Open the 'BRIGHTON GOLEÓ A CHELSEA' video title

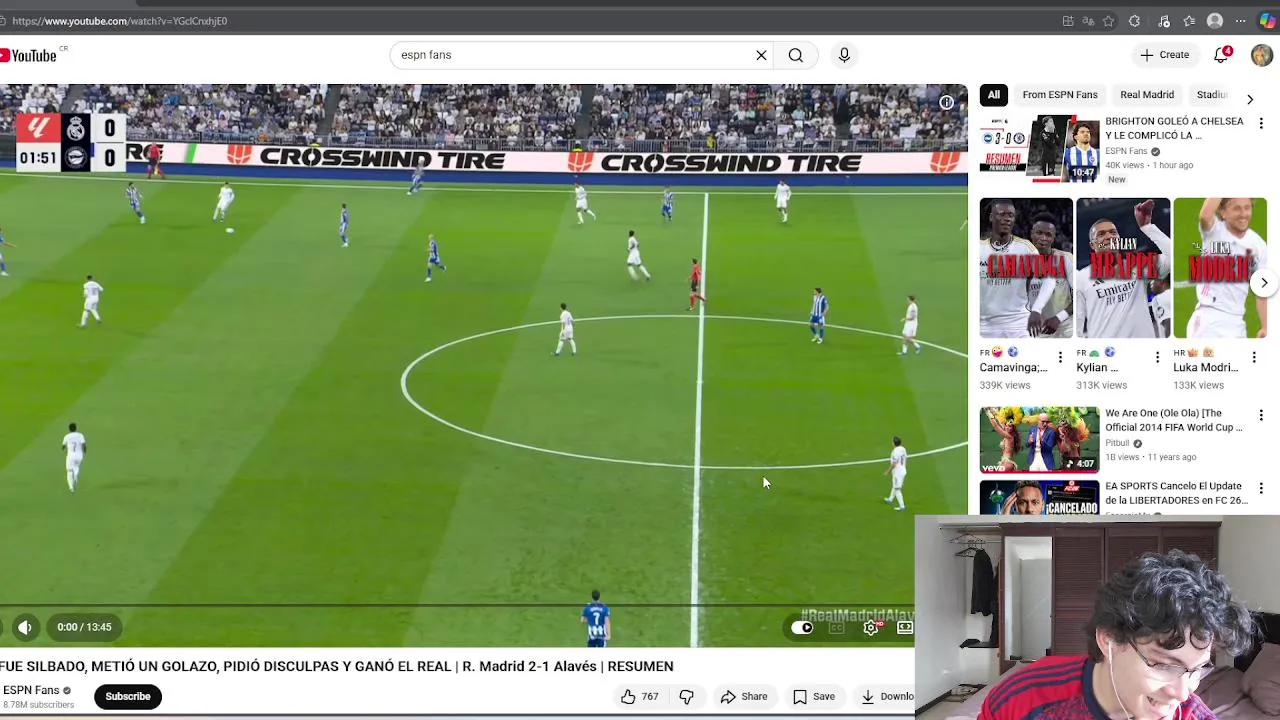[x=1174, y=128]
